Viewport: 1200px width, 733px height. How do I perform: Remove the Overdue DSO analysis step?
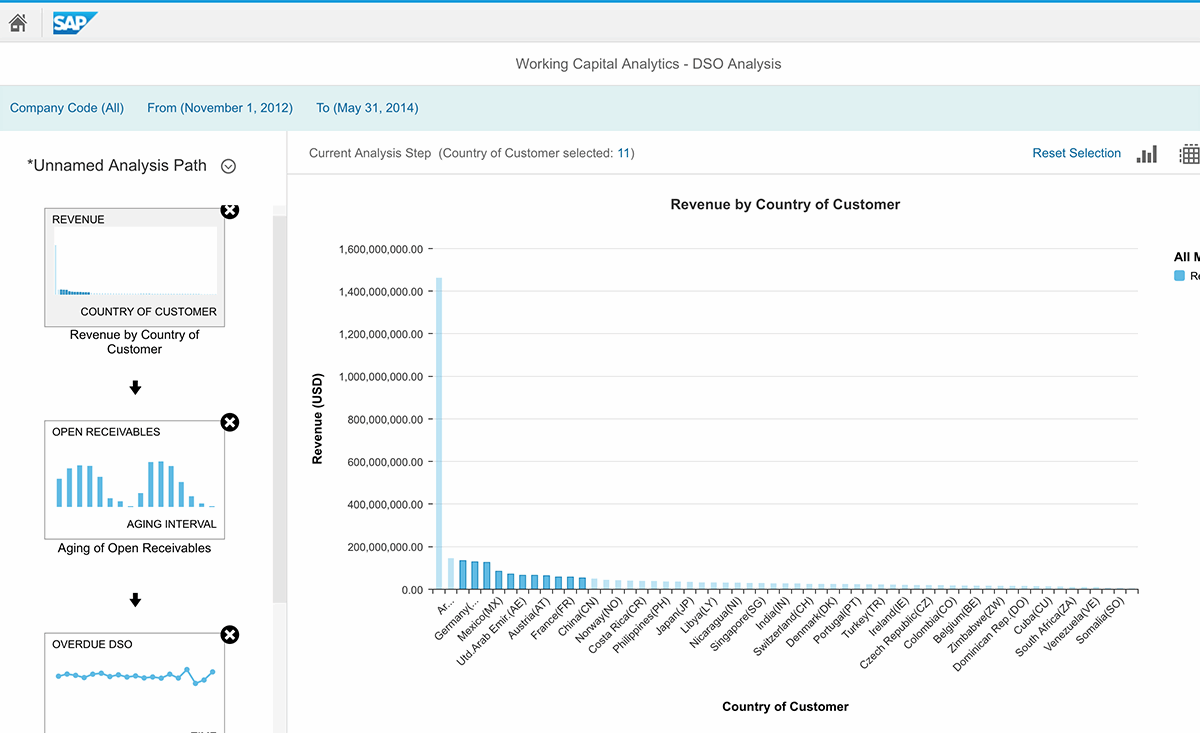click(x=229, y=634)
